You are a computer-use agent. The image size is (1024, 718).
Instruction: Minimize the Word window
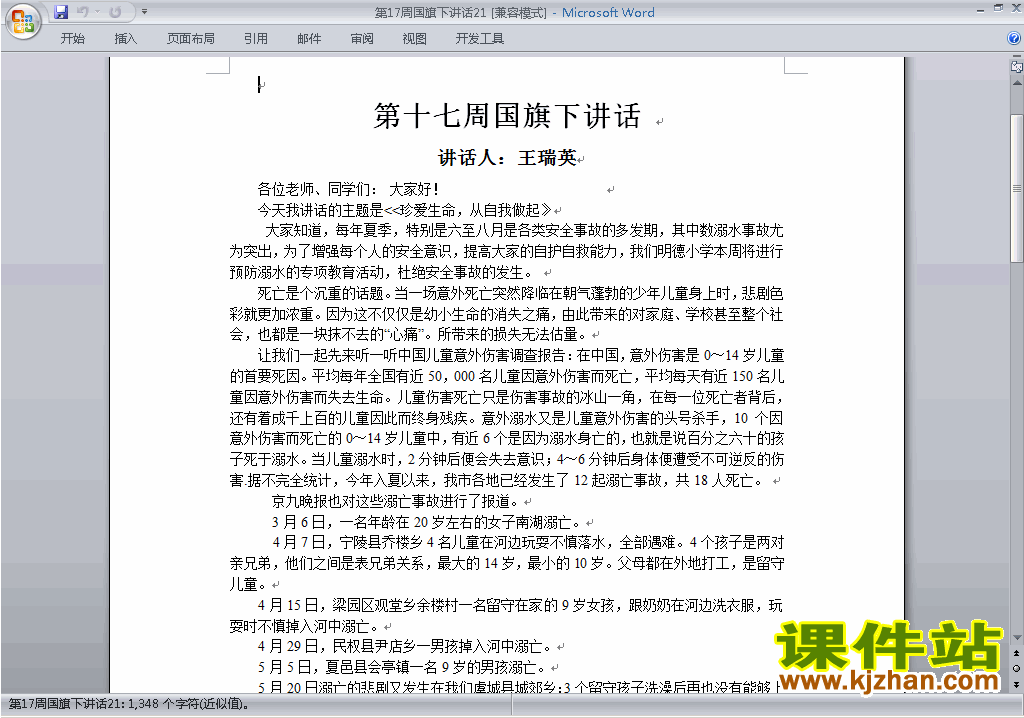click(x=981, y=10)
